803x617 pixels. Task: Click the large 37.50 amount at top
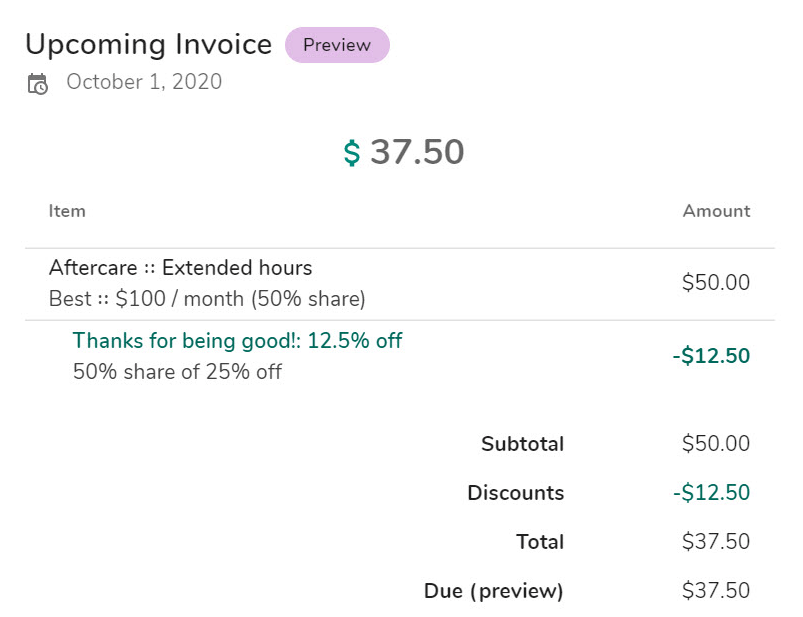(x=417, y=152)
